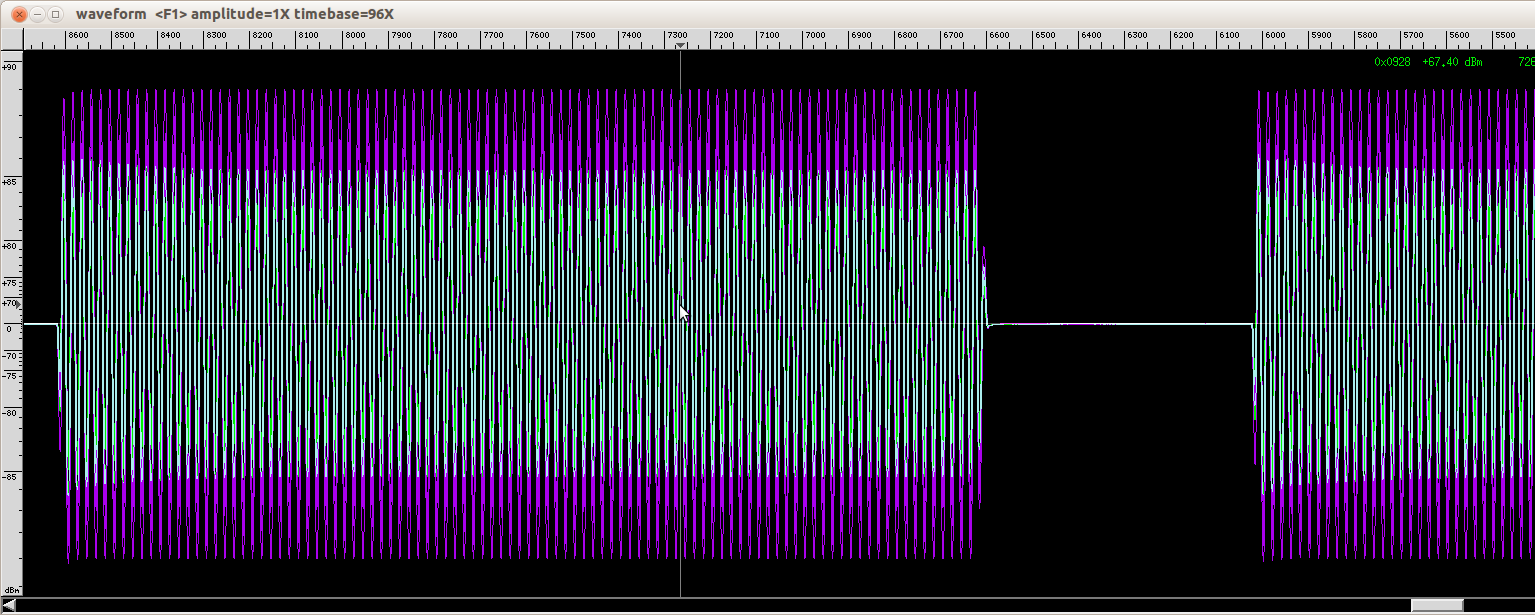Click the 6800 tick on time ruler
This screenshot has height=615, width=1535.
907,35
